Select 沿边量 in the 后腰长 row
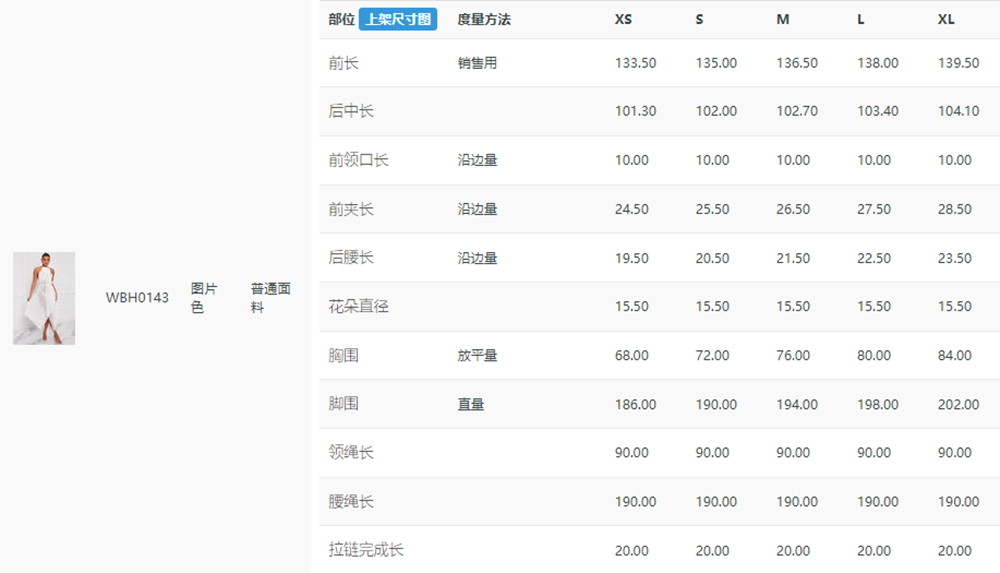The height and width of the screenshot is (573, 1000). click(x=477, y=258)
